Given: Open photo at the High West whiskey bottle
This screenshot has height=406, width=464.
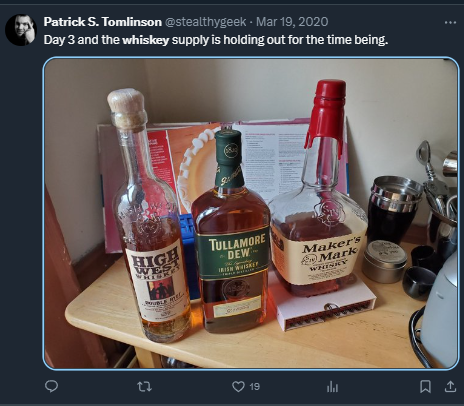Looking at the screenshot, I should point(148,216).
